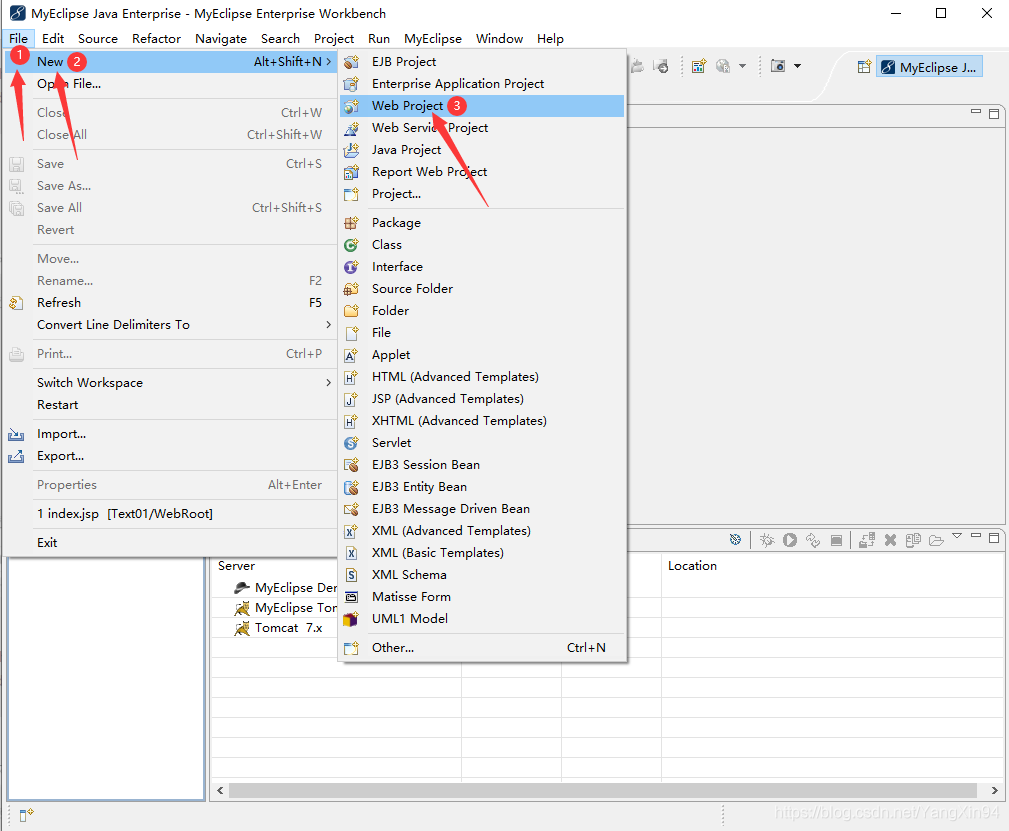Click the add deployment icon in Servers view

point(867,540)
